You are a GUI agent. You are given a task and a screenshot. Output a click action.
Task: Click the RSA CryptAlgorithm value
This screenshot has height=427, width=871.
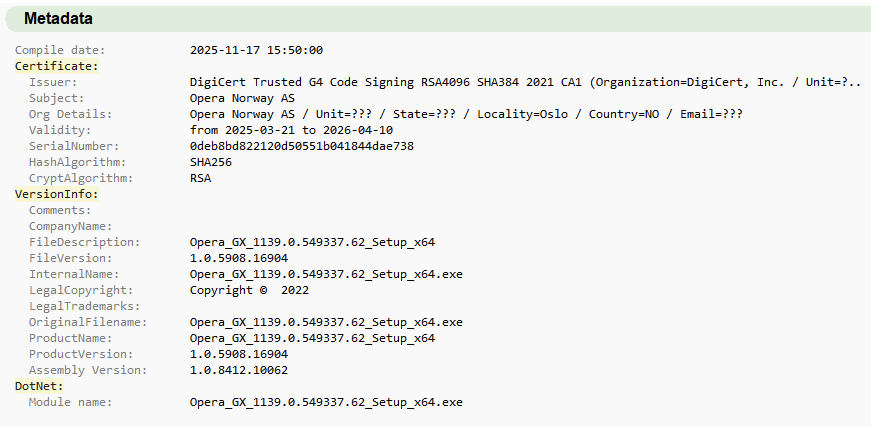tap(200, 178)
